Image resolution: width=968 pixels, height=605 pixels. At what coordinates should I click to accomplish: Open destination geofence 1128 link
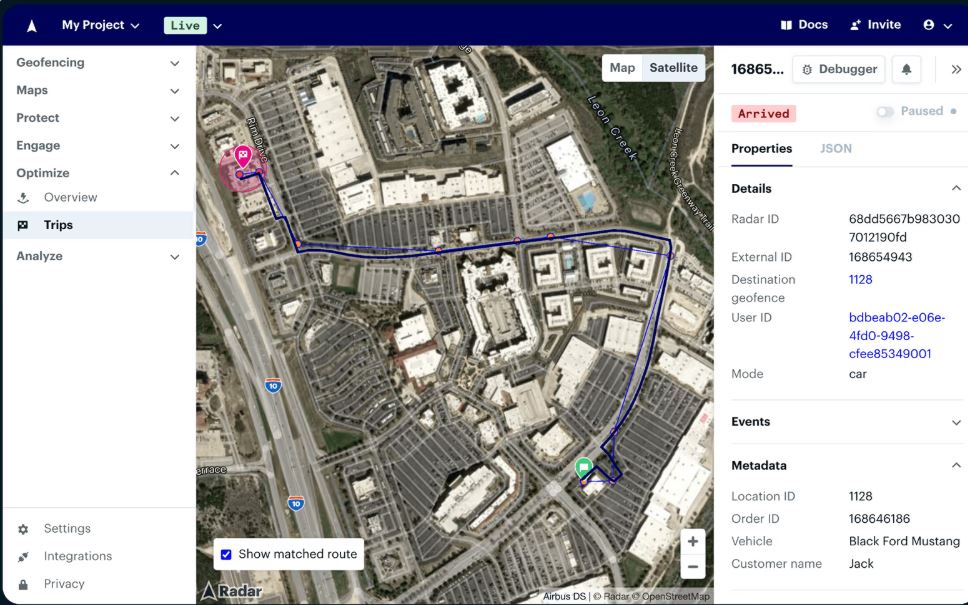(x=860, y=280)
